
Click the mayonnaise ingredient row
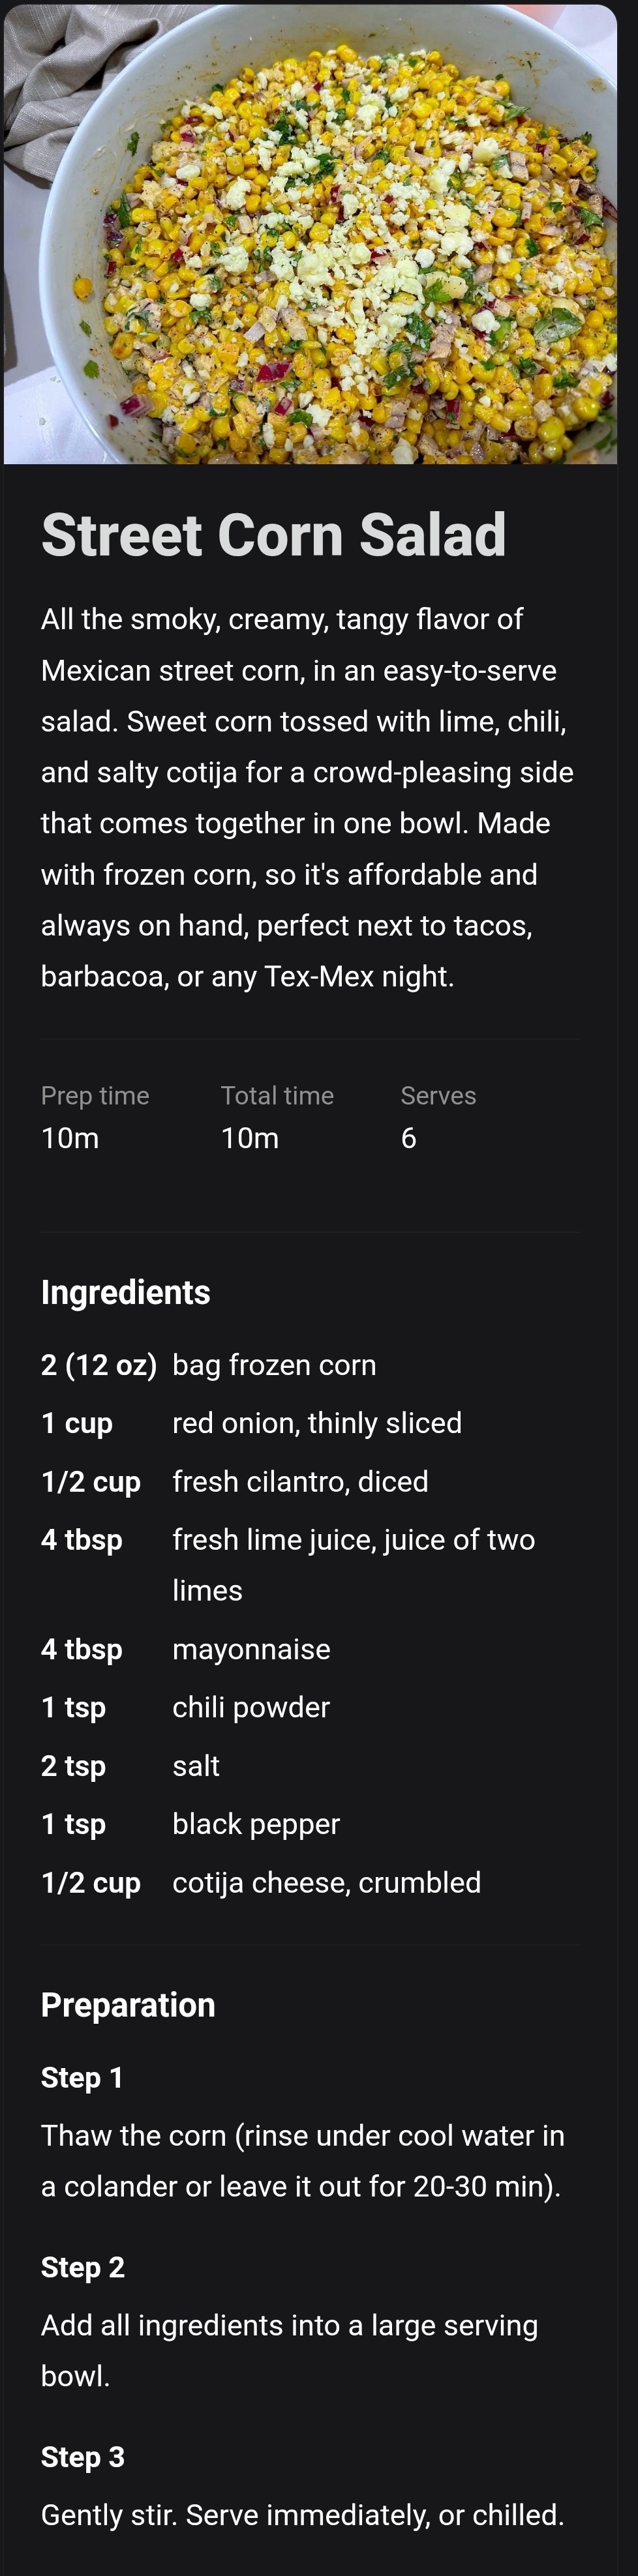310,1649
